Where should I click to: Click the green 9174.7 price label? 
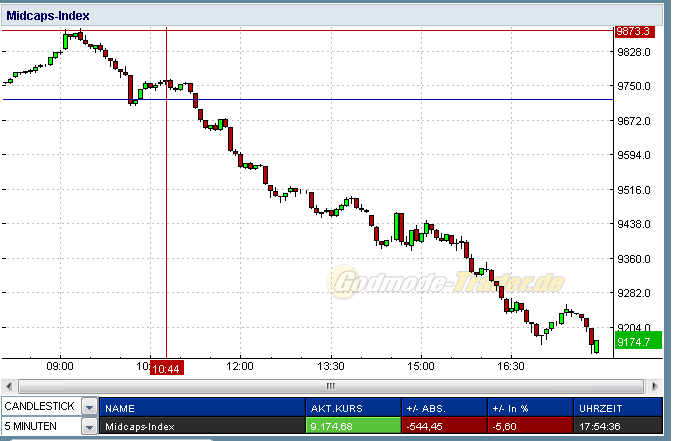tap(638, 342)
